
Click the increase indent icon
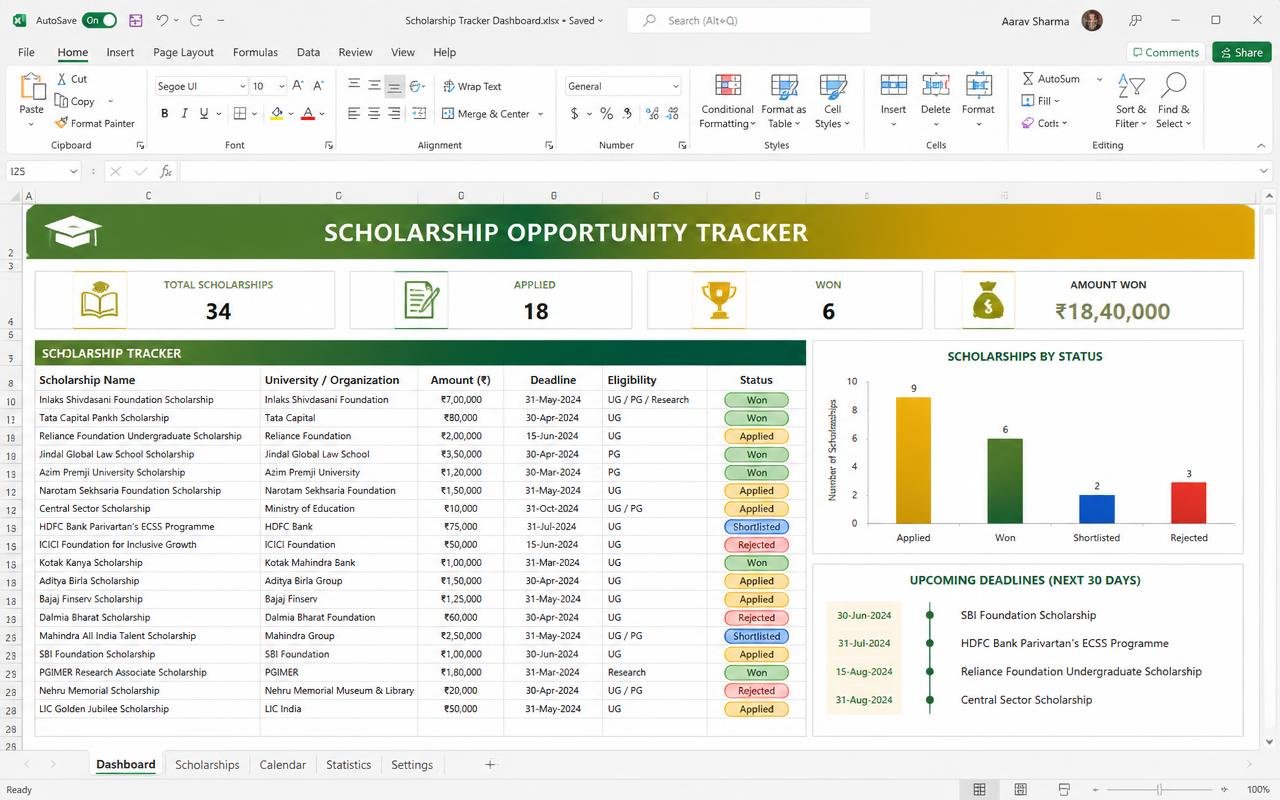coord(420,114)
